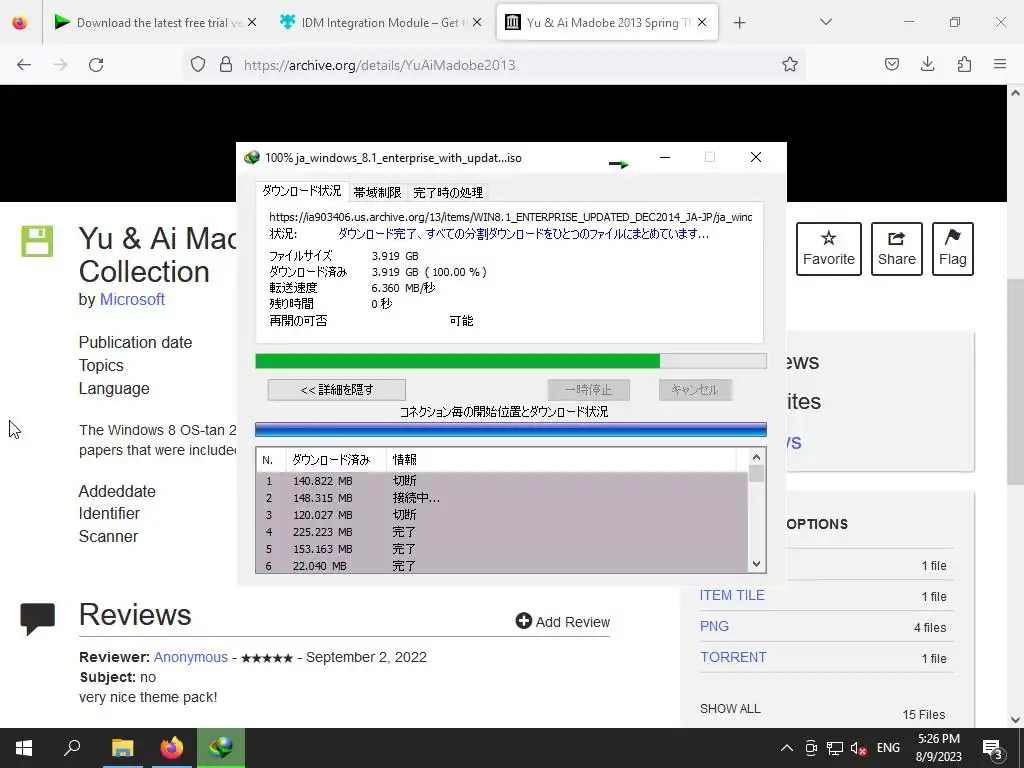Select connection row 5 with 153.163 MB
This screenshot has width=1024, height=768.
point(502,549)
